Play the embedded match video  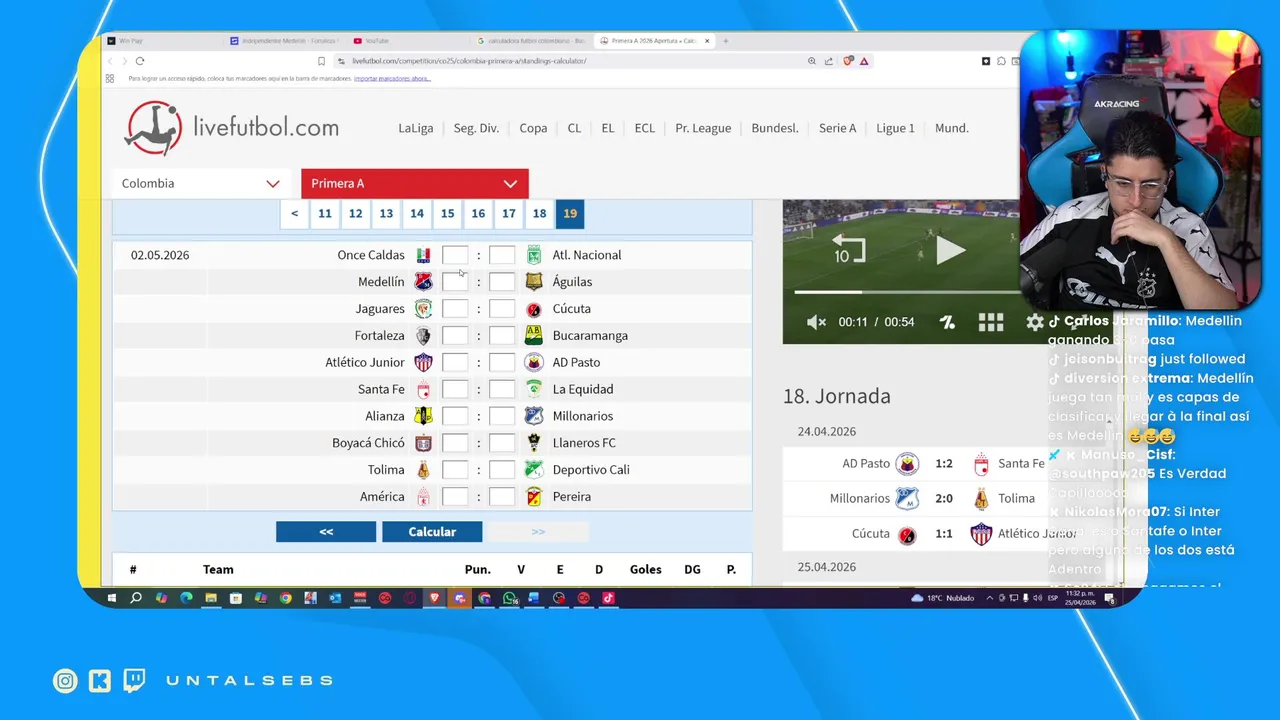point(949,250)
